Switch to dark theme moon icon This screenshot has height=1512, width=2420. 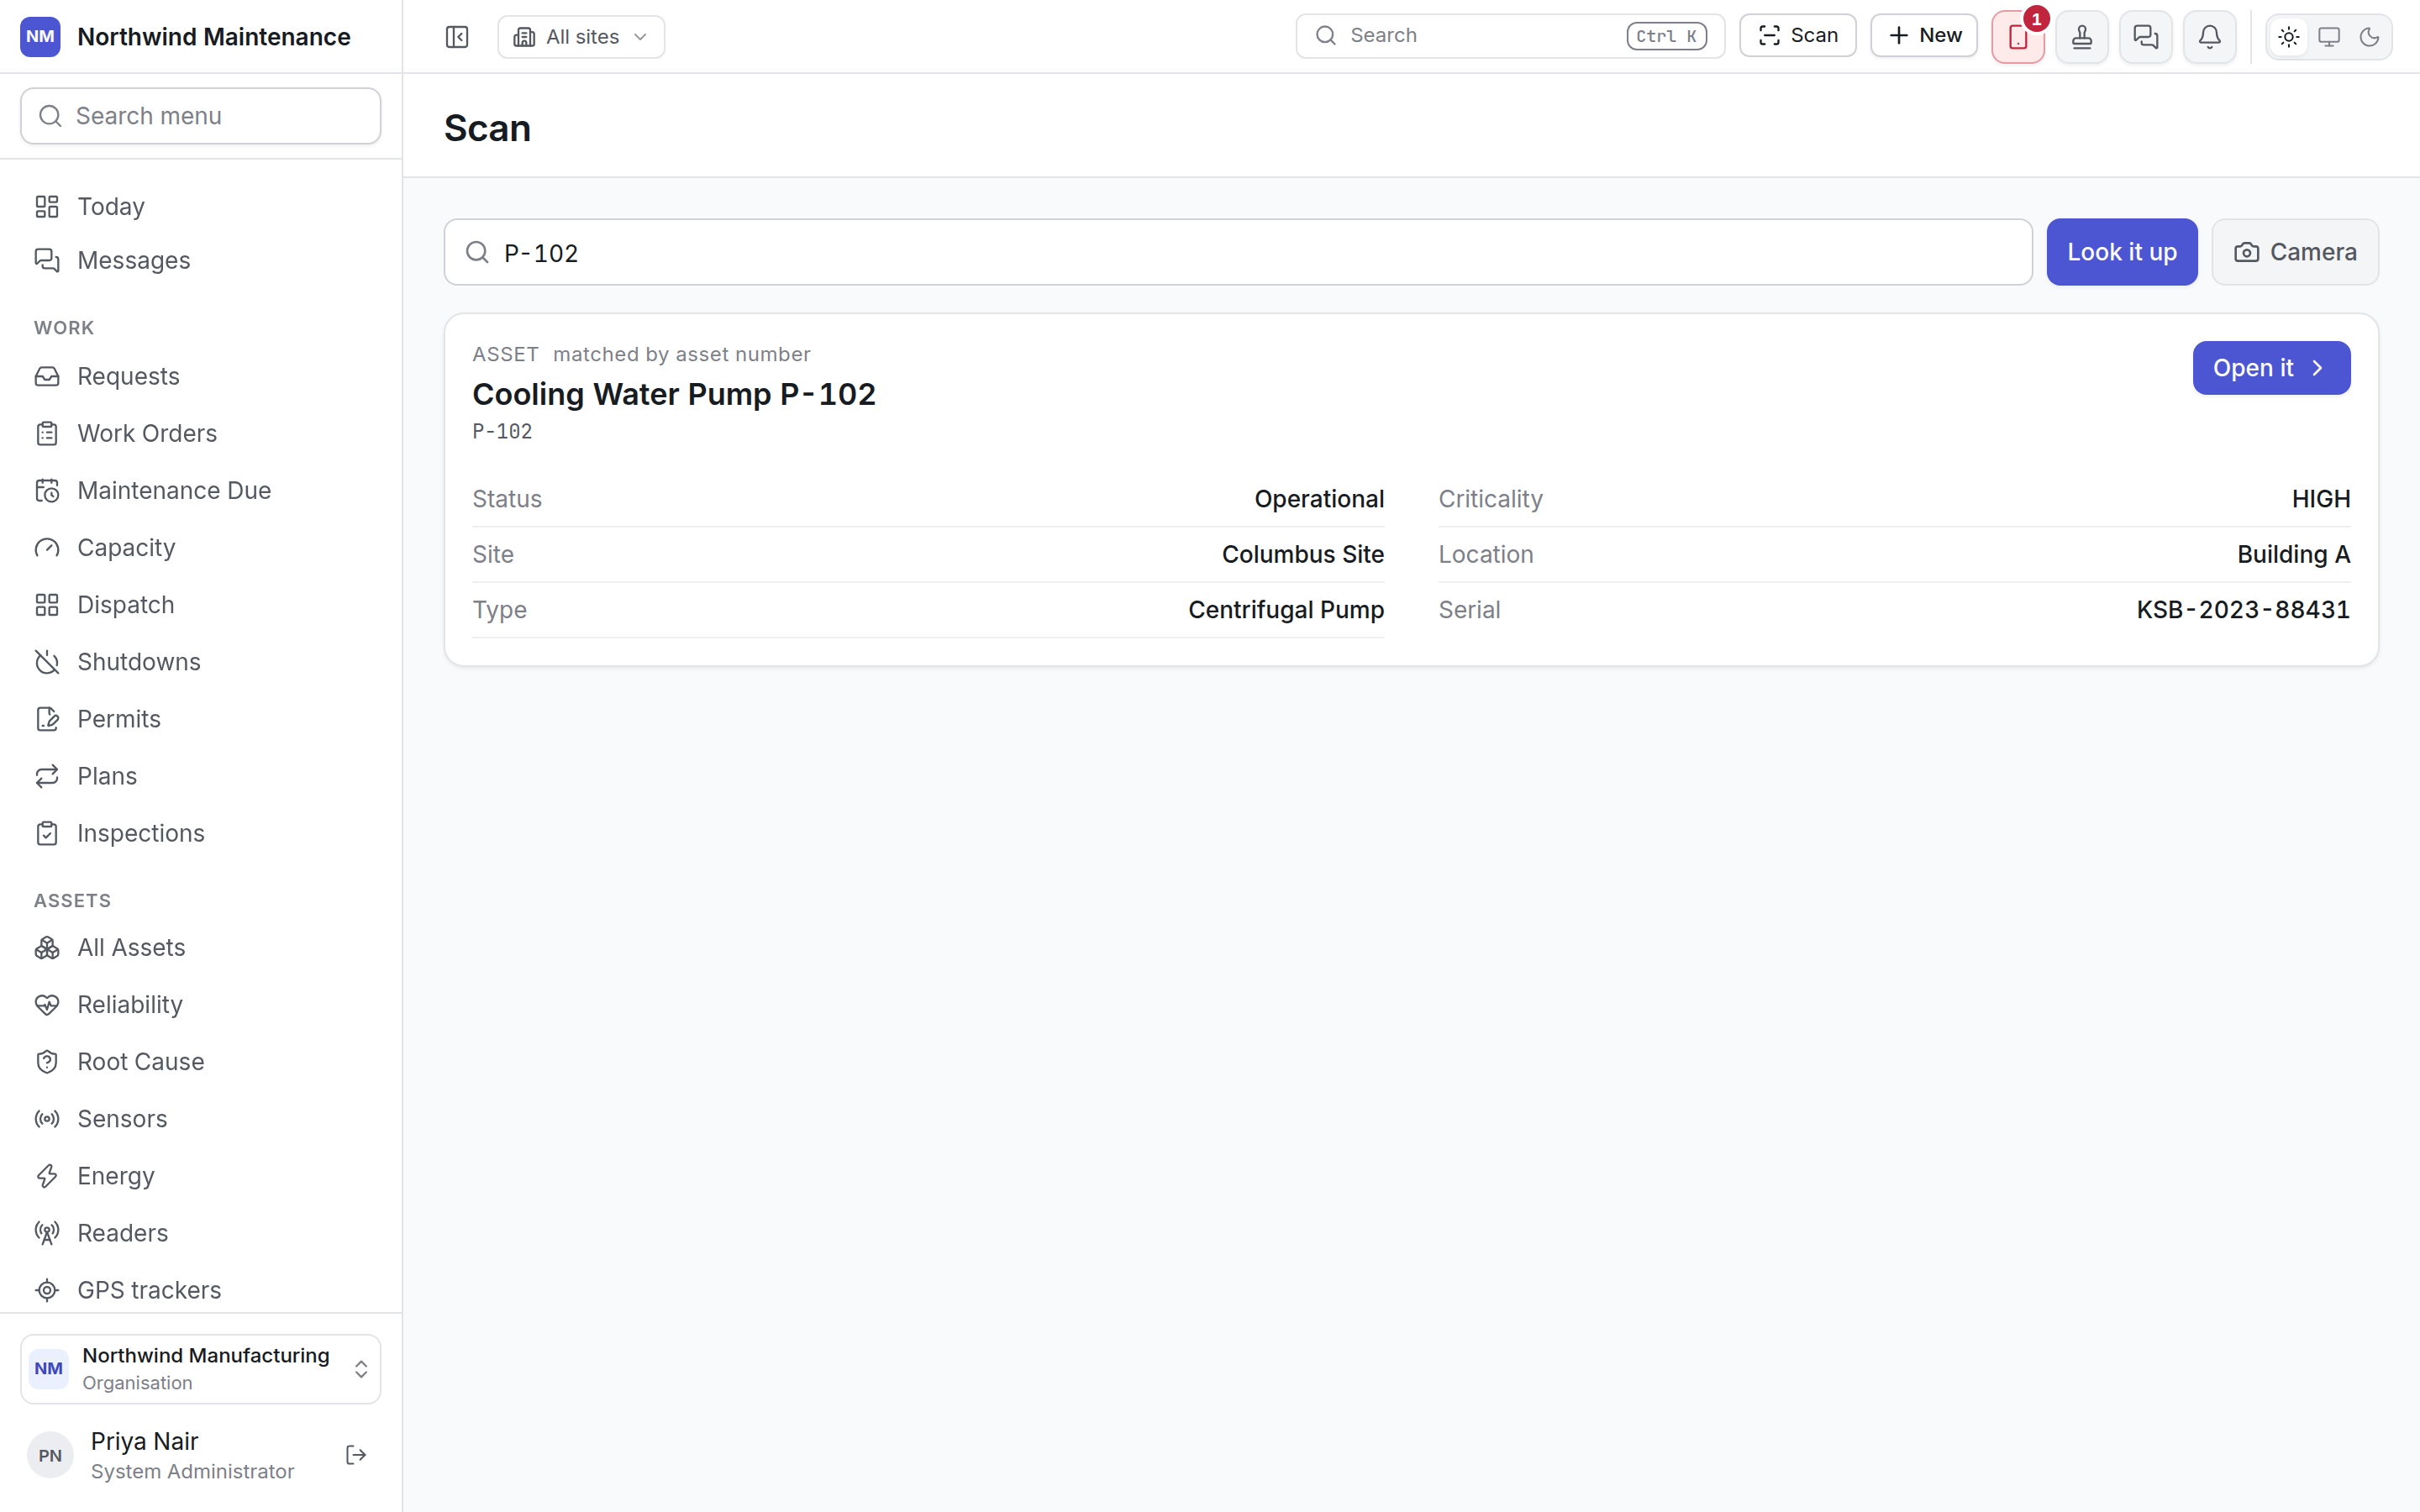click(x=2369, y=37)
